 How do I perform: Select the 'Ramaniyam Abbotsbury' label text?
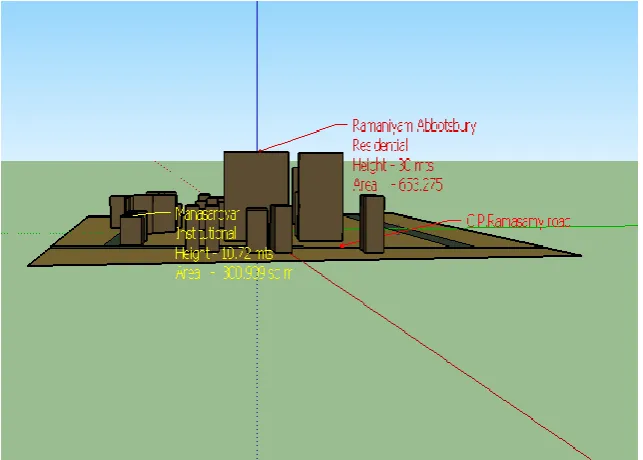coord(414,126)
